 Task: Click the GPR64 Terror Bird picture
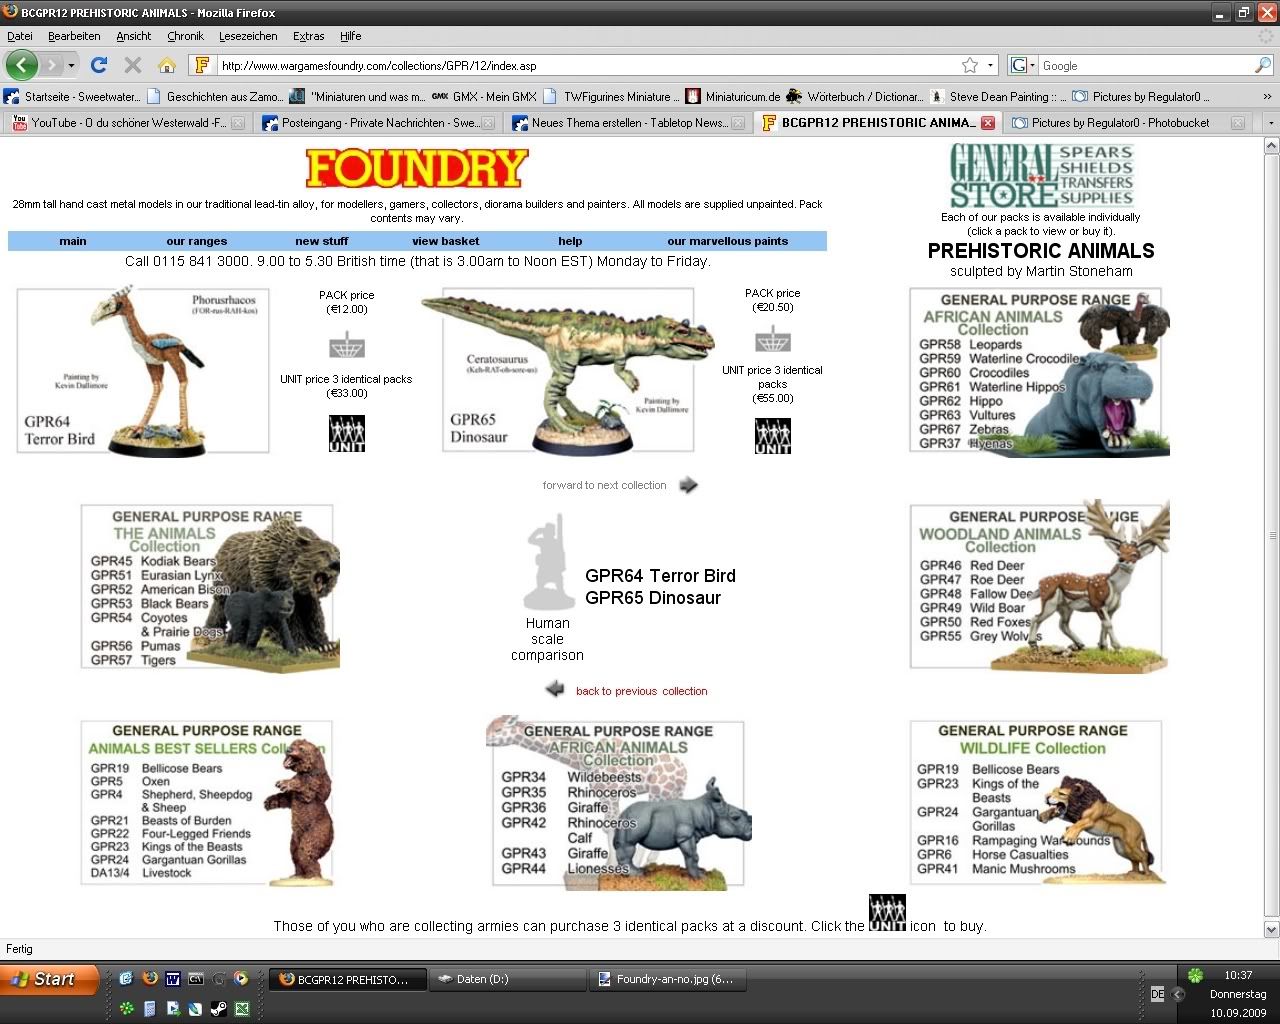click(x=143, y=370)
